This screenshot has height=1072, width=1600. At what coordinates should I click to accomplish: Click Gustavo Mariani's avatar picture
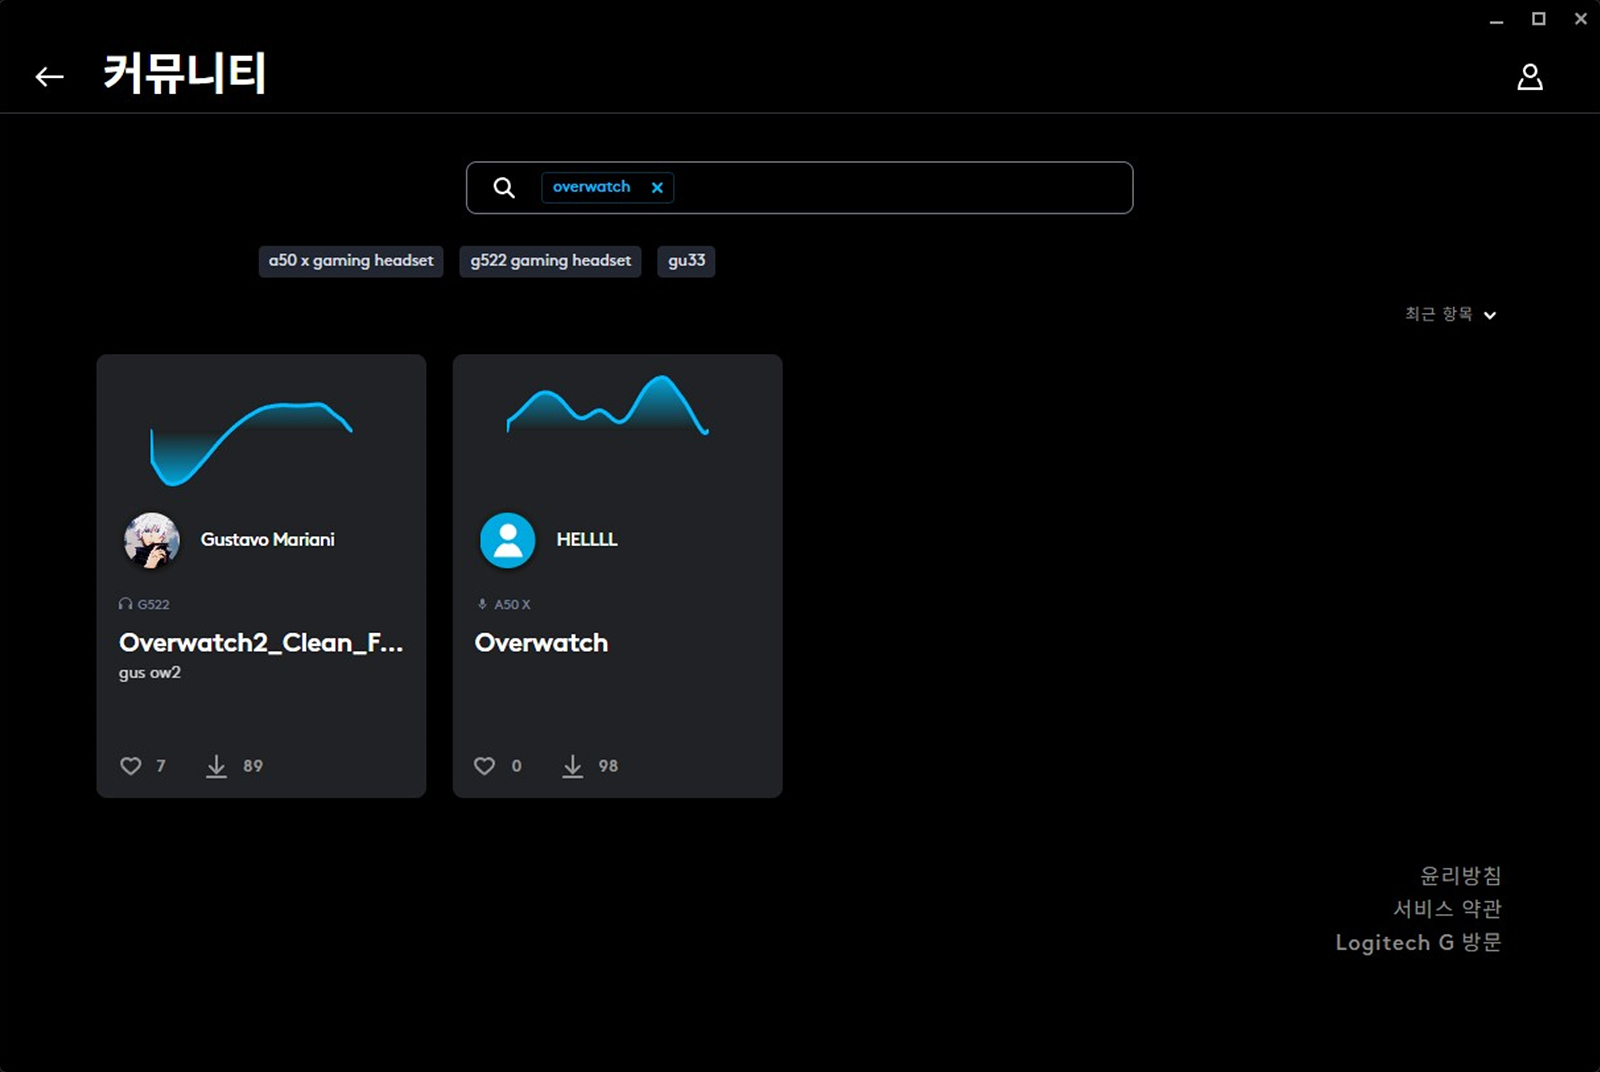click(x=152, y=540)
